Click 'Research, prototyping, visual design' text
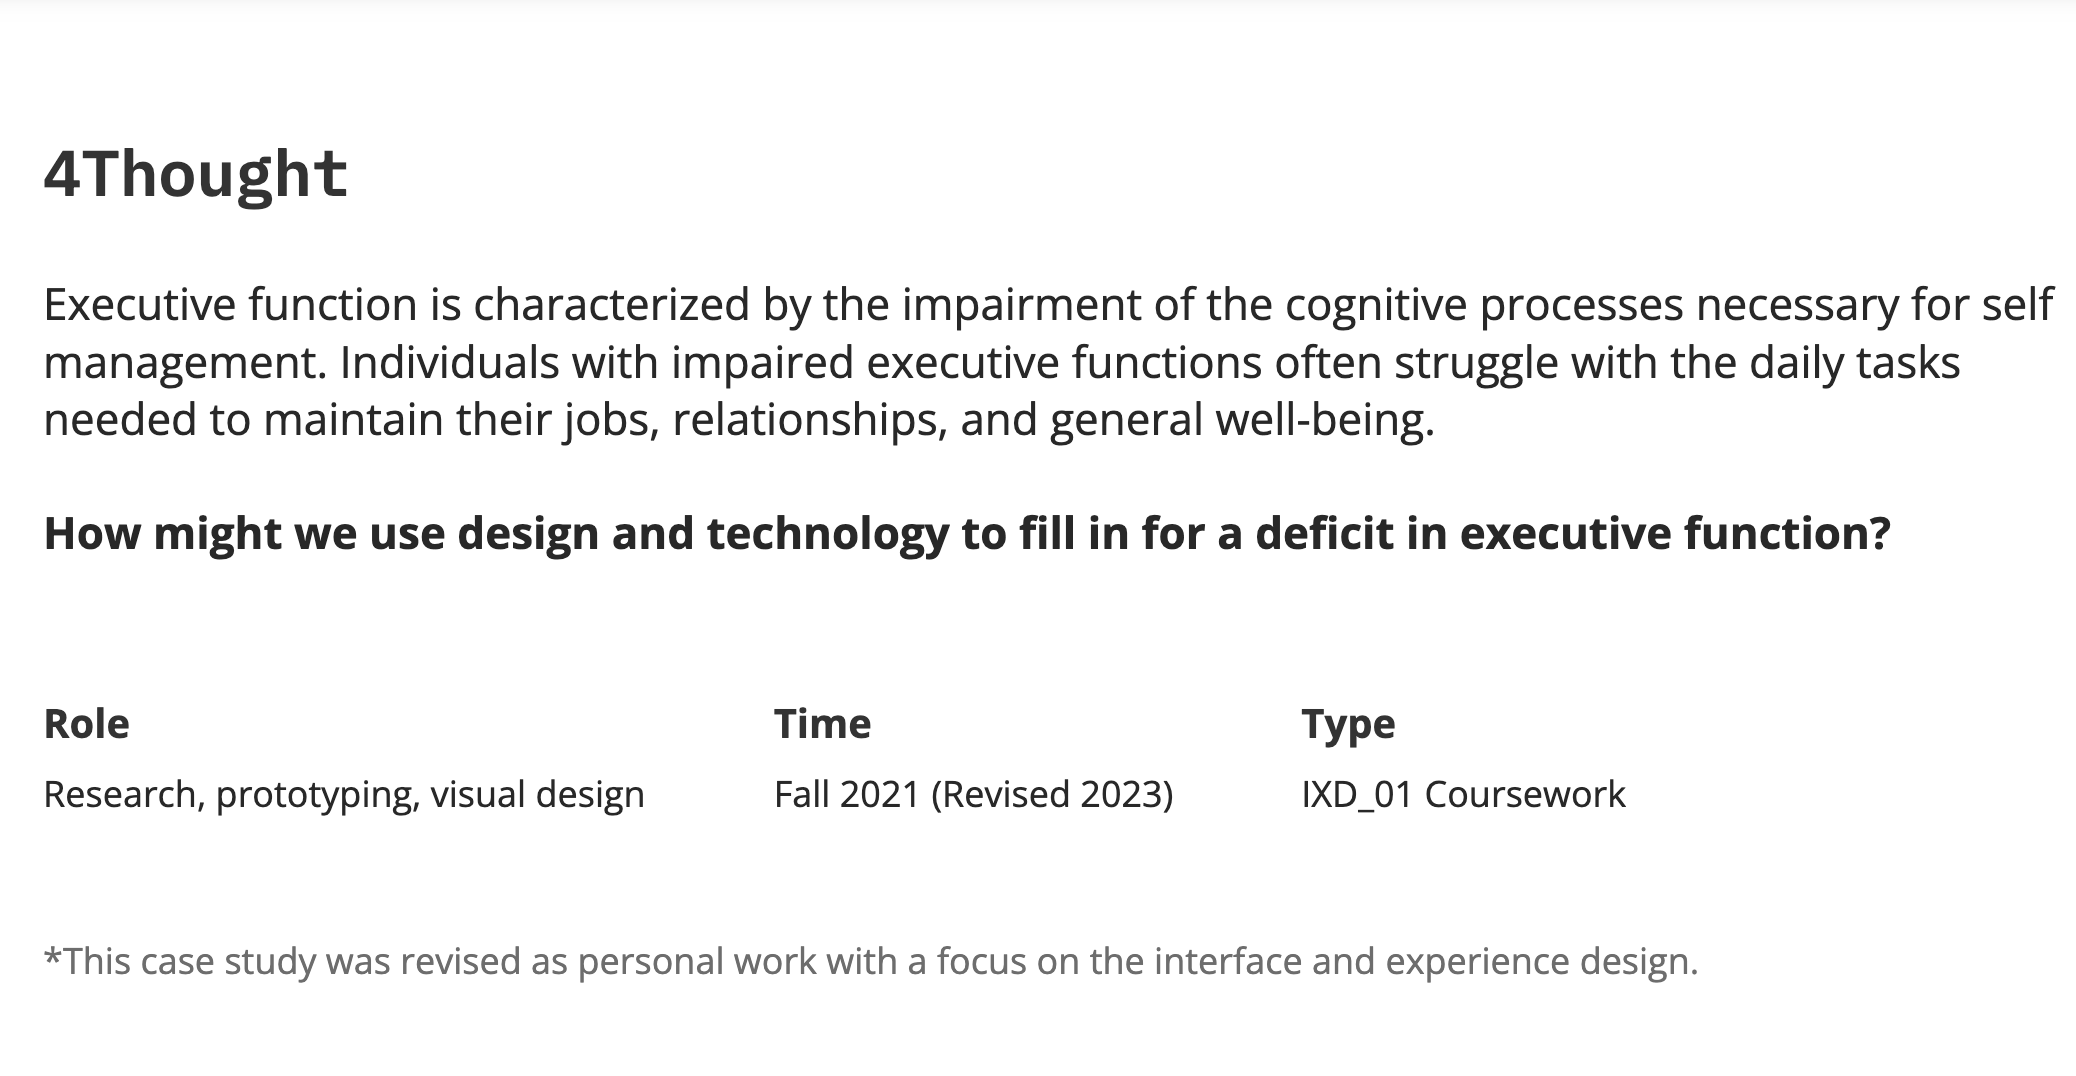 coord(344,794)
